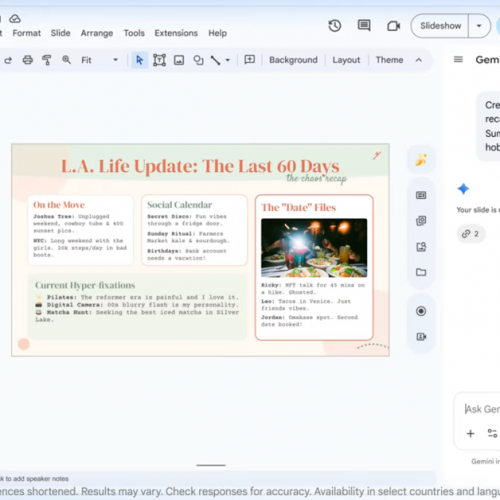Choose the select arrow cursor tool
500x500 pixels.
click(139, 60)
